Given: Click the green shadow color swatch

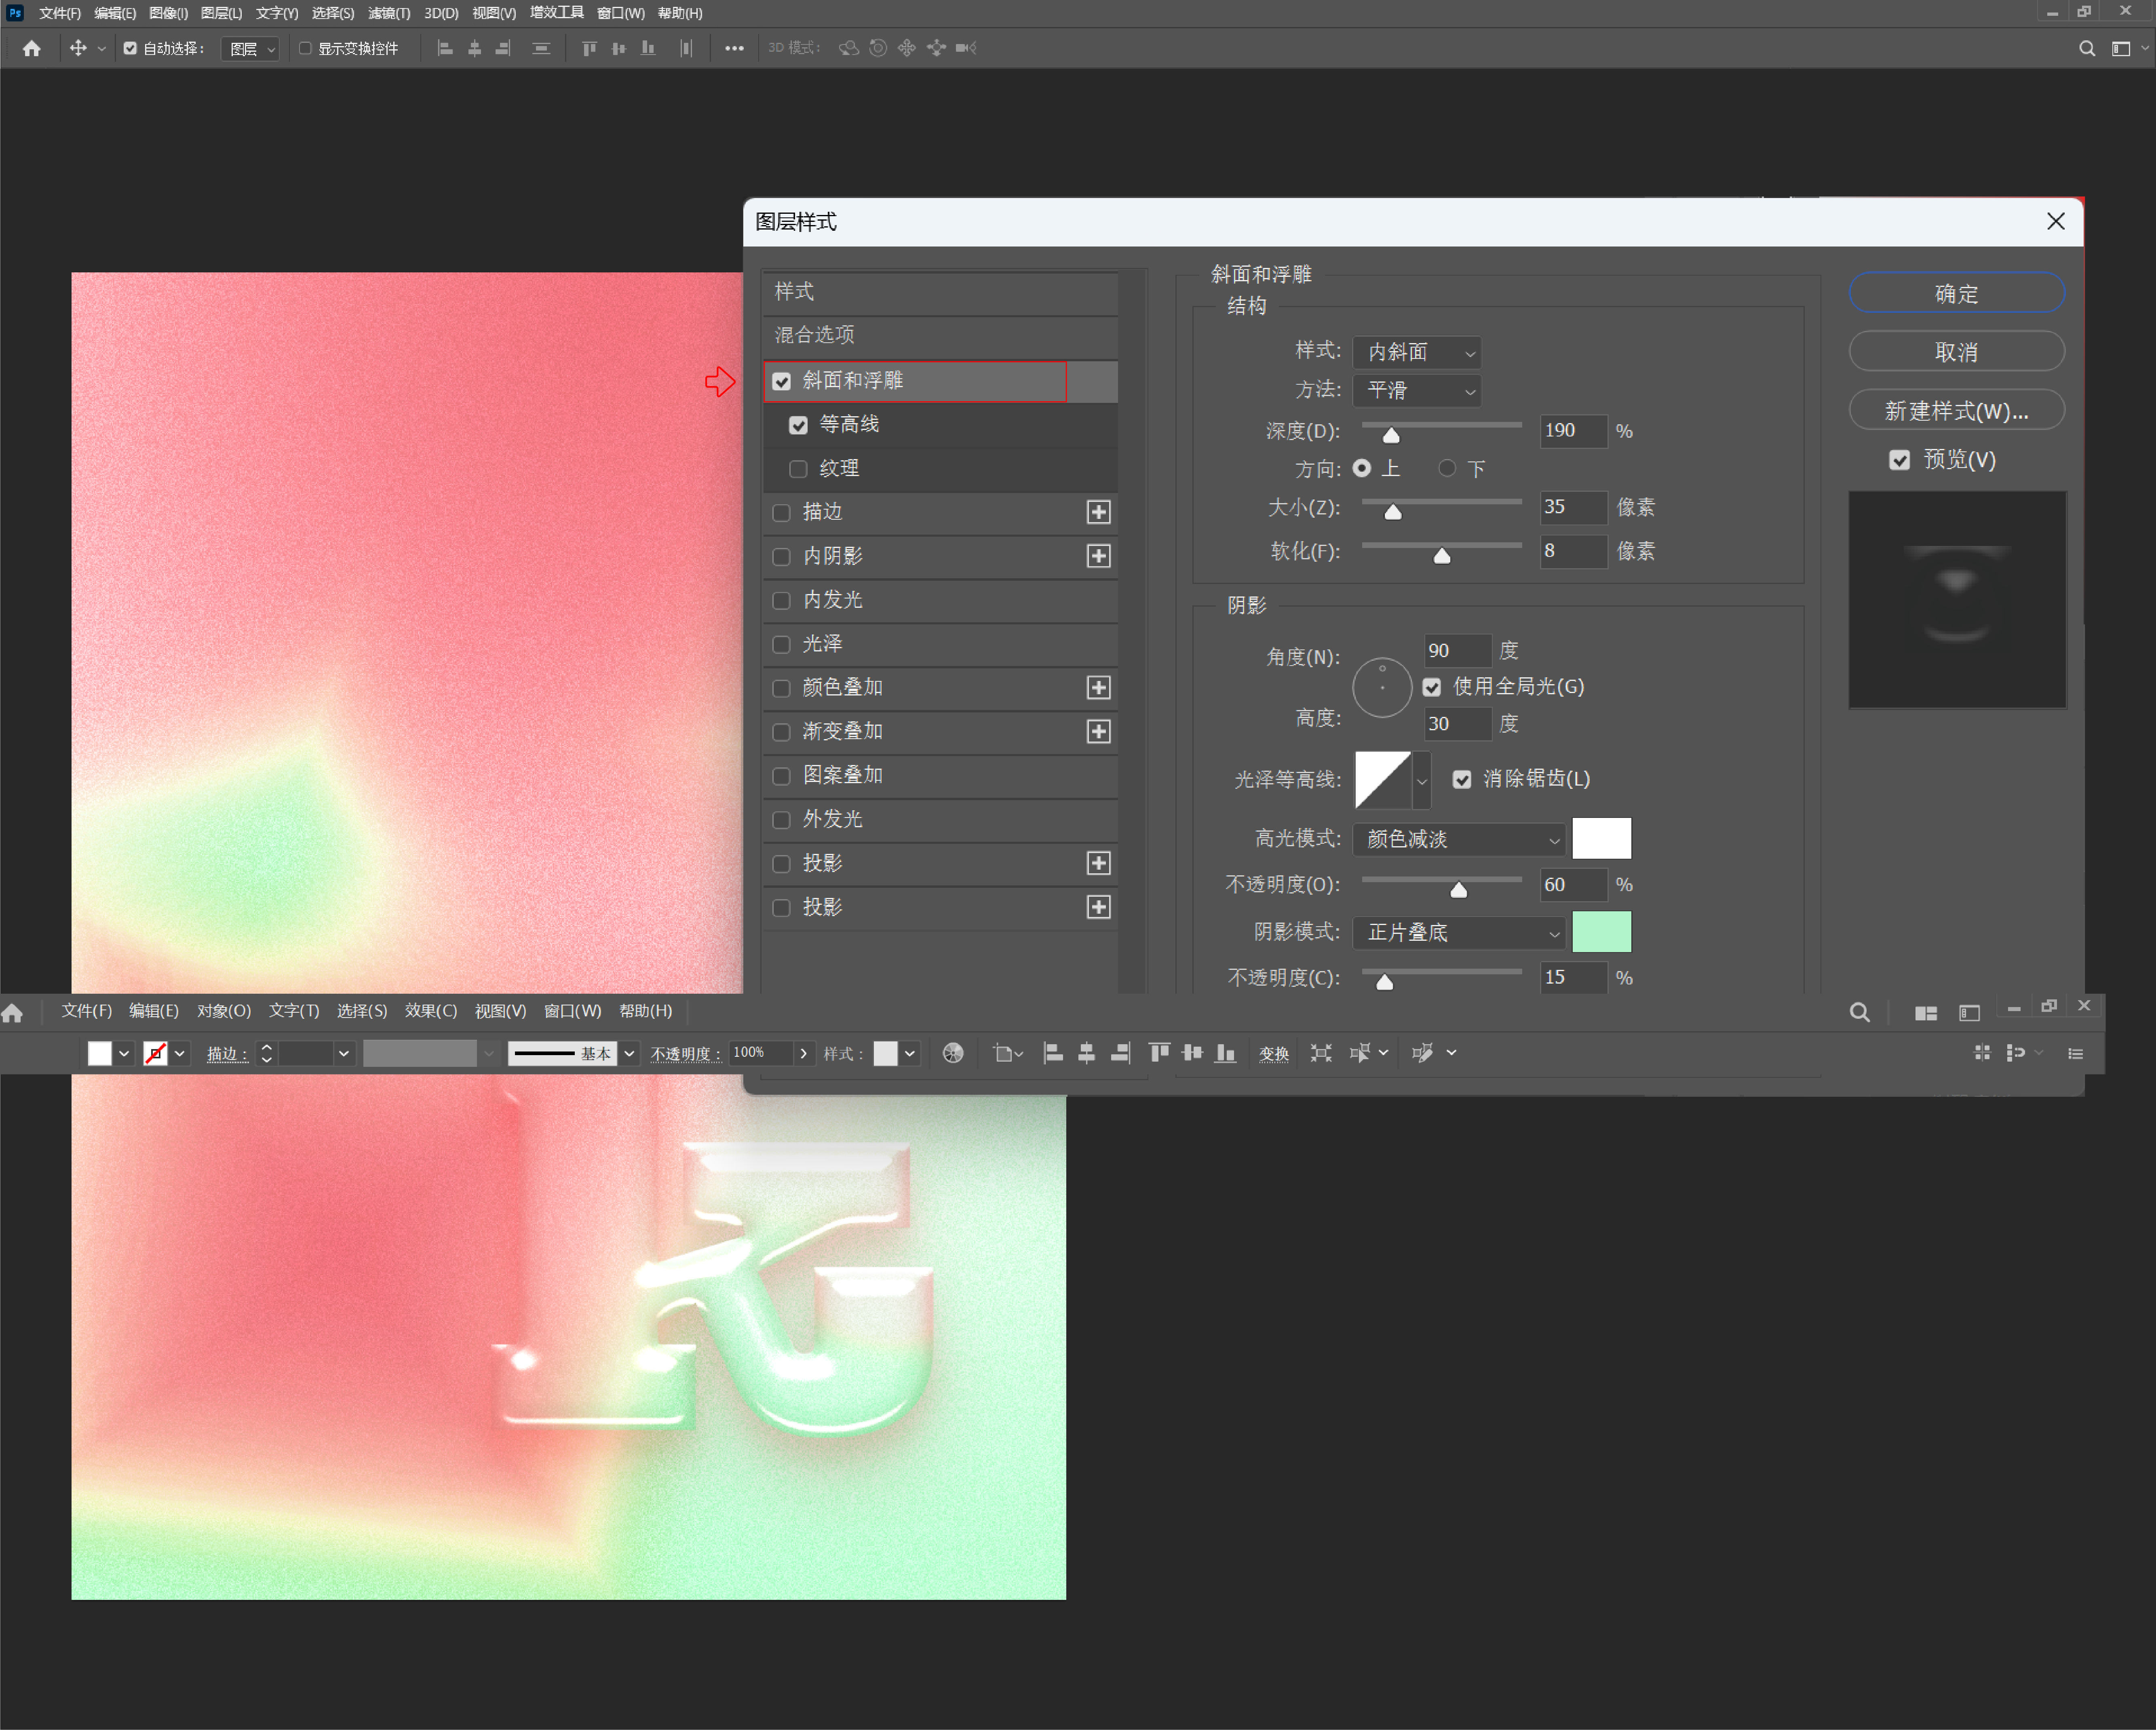Looking at the screenshot, I should pyautogui.click(x=1601, y=932).
